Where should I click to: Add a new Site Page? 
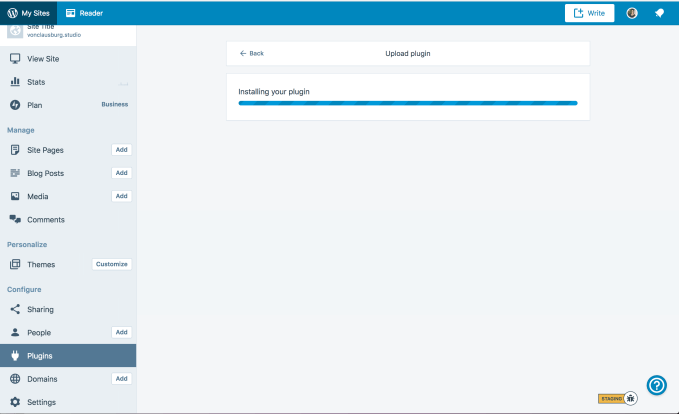point(122,149)
